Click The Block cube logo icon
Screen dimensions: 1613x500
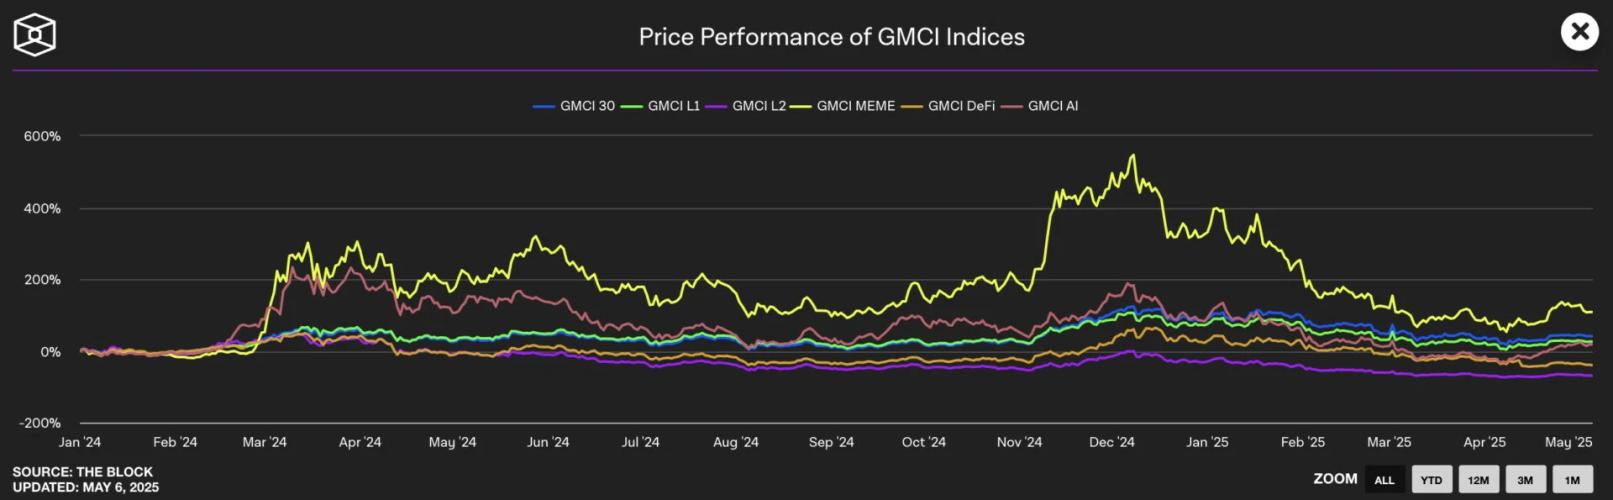(34, 35)
